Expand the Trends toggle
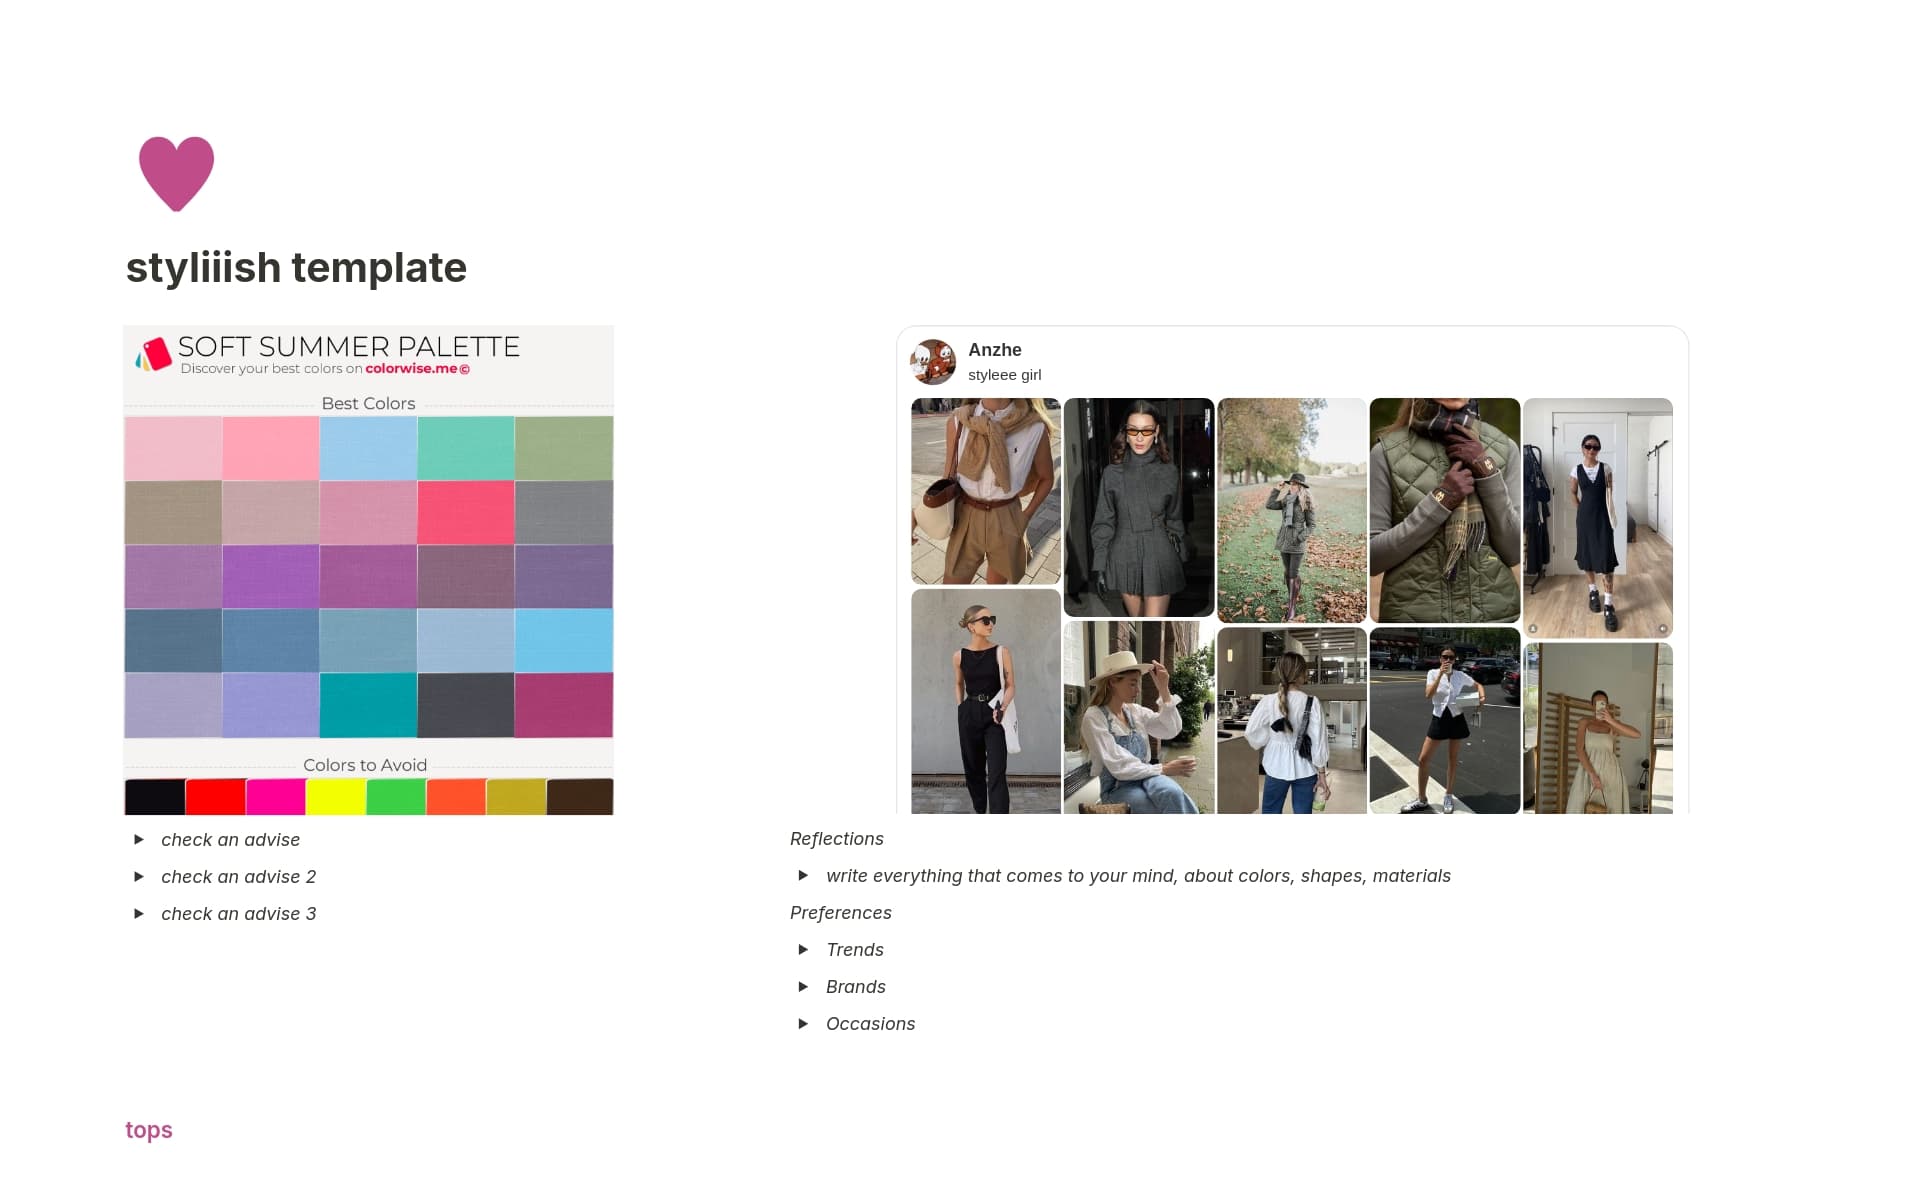Image resolution: width=1920 pixels, height=1199 pixels. 803,950
